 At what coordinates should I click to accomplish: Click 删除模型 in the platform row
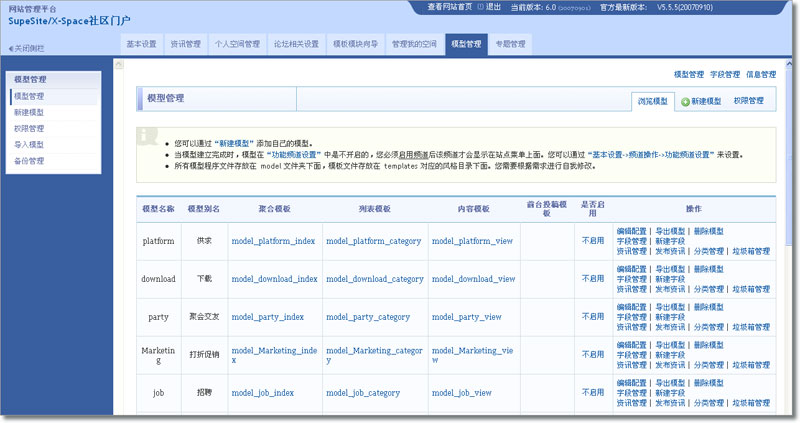pos(709,231)
